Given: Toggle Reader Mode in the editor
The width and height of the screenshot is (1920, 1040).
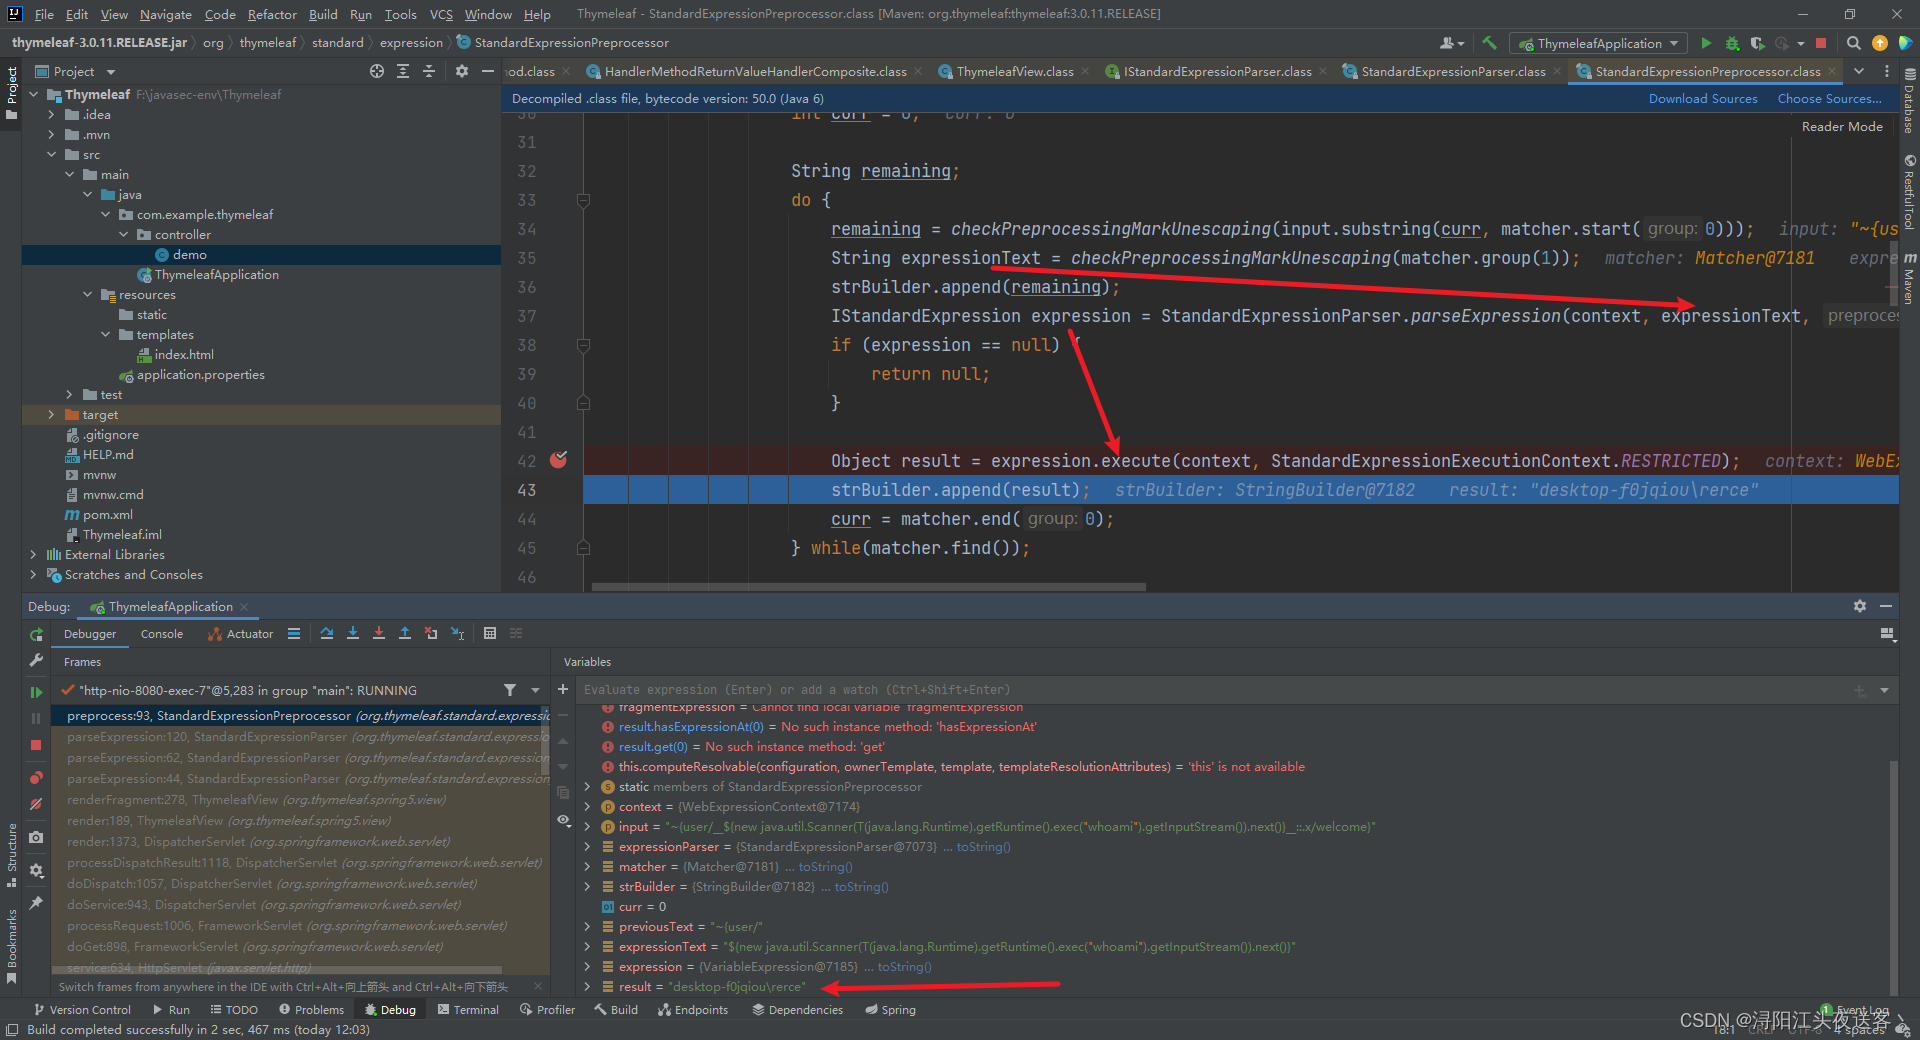Looking at the screenshot, I should 1841,127.
